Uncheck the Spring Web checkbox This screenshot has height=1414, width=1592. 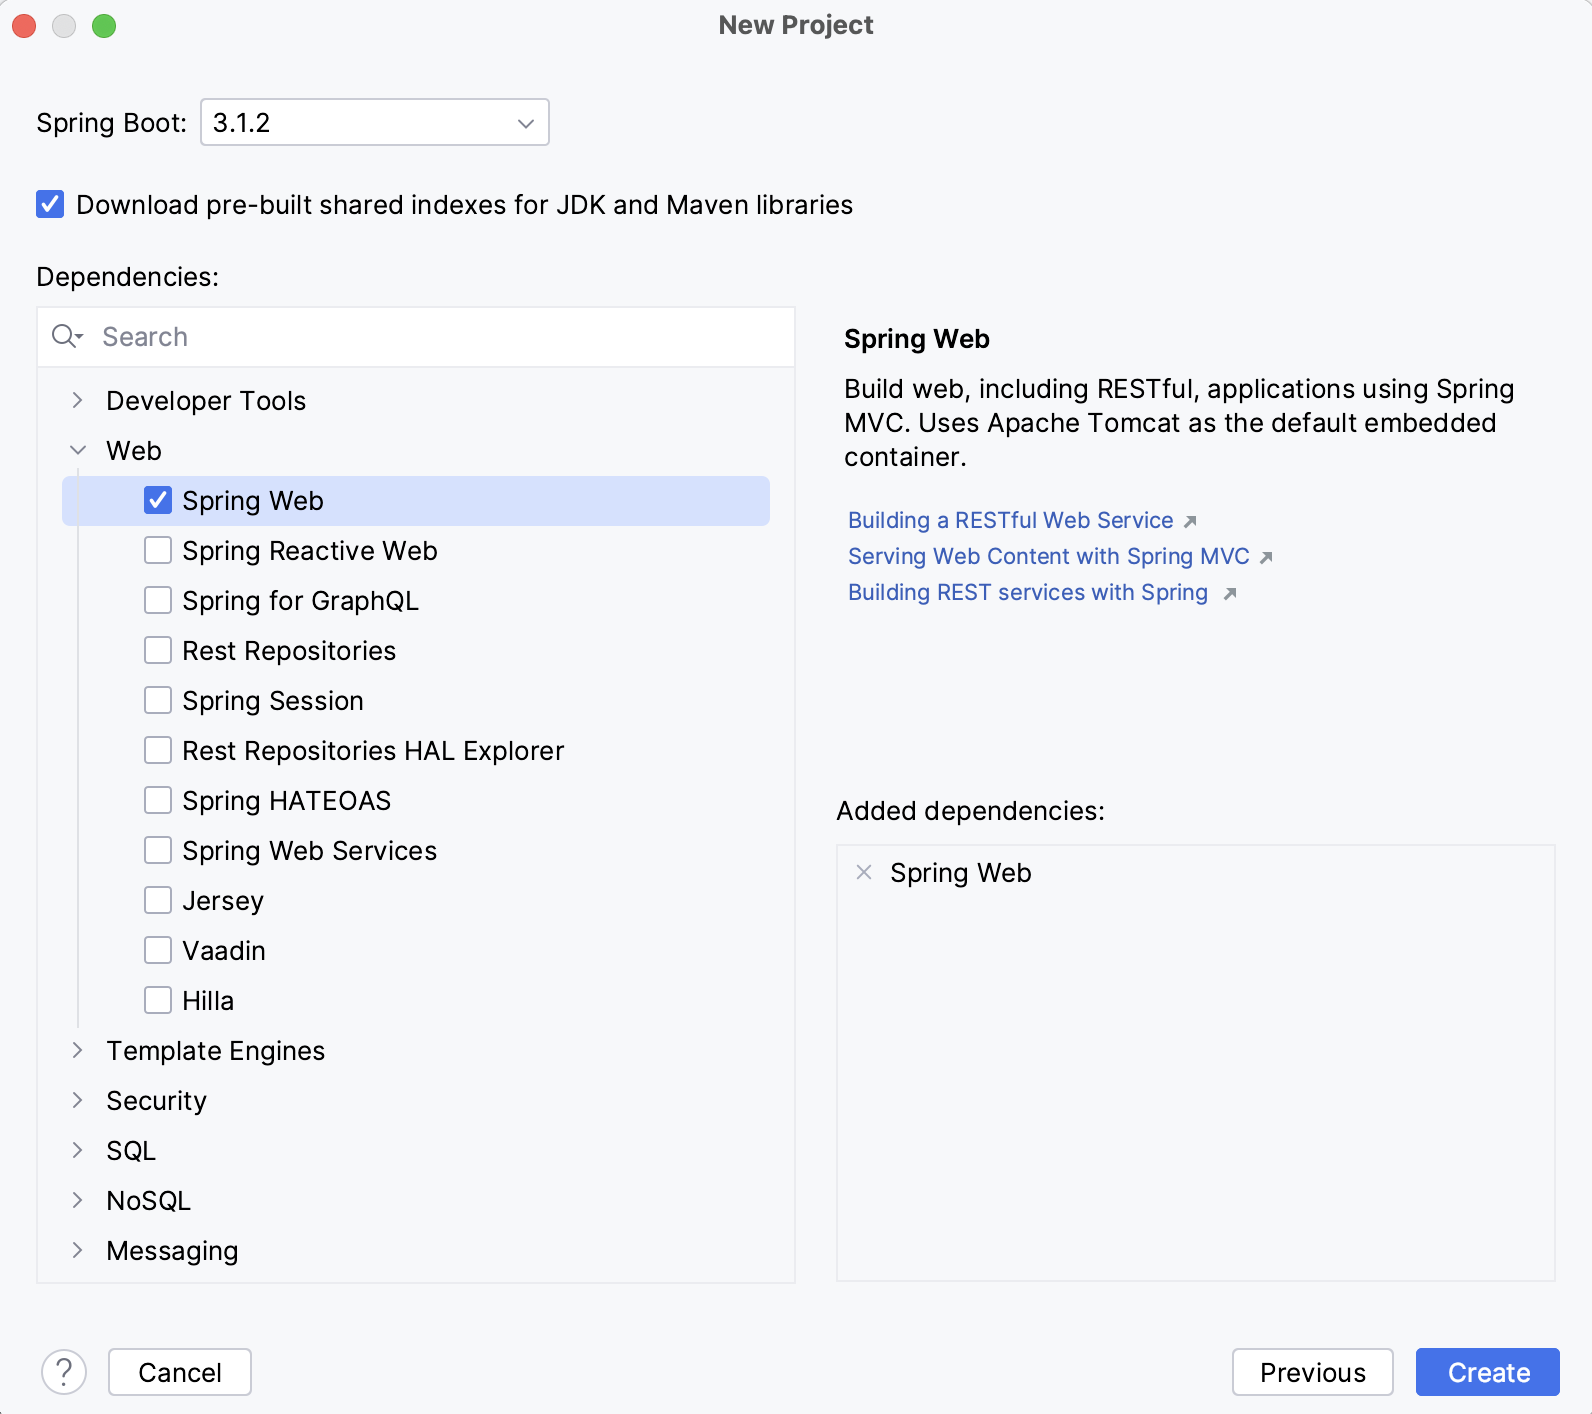tap(158, 500)
